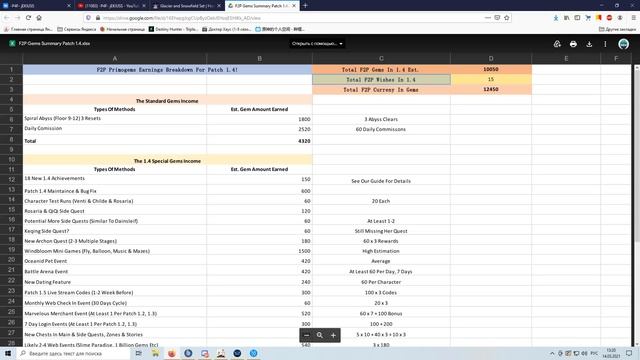Image resolution: width=640 pixels, height=360 pixels.
Task: Open Task View on the taskbar
Action: pyautogui.click(x=138, y=353)
